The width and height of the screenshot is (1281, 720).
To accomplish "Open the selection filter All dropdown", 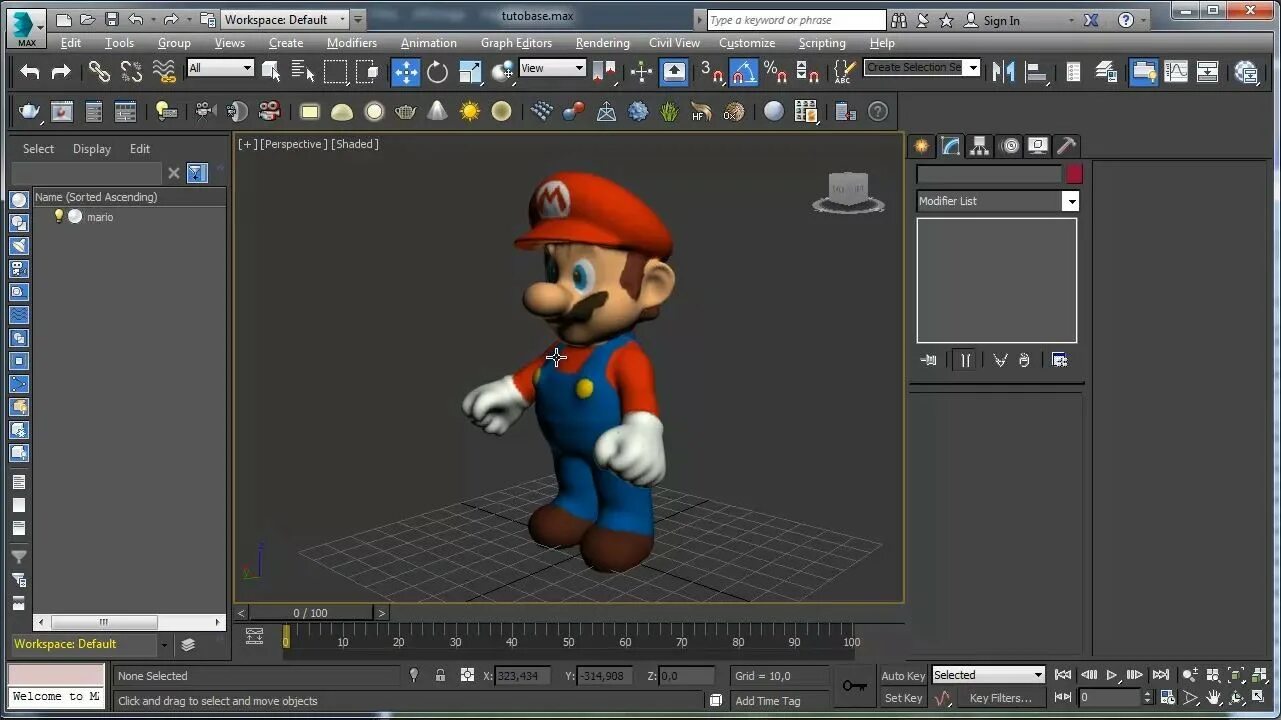I will (221, 68).
